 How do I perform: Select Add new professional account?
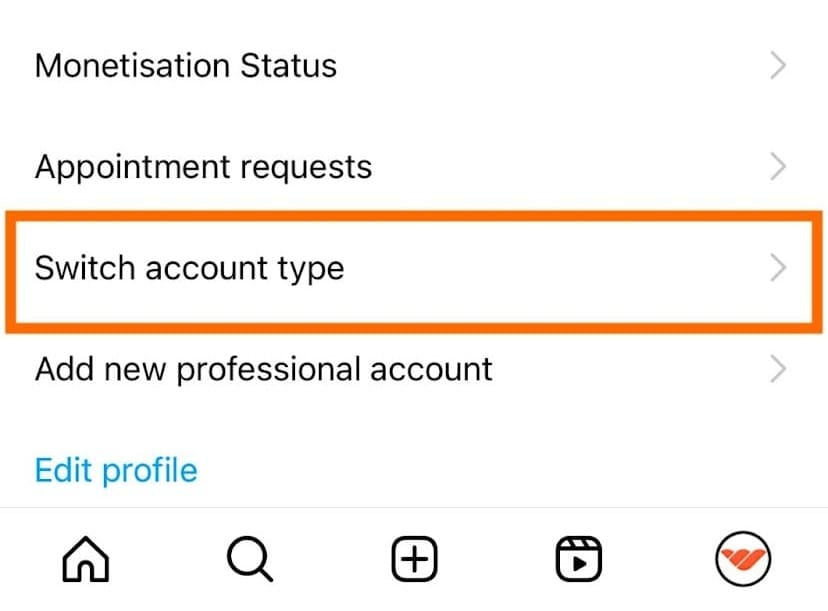[x=264, y=369]
